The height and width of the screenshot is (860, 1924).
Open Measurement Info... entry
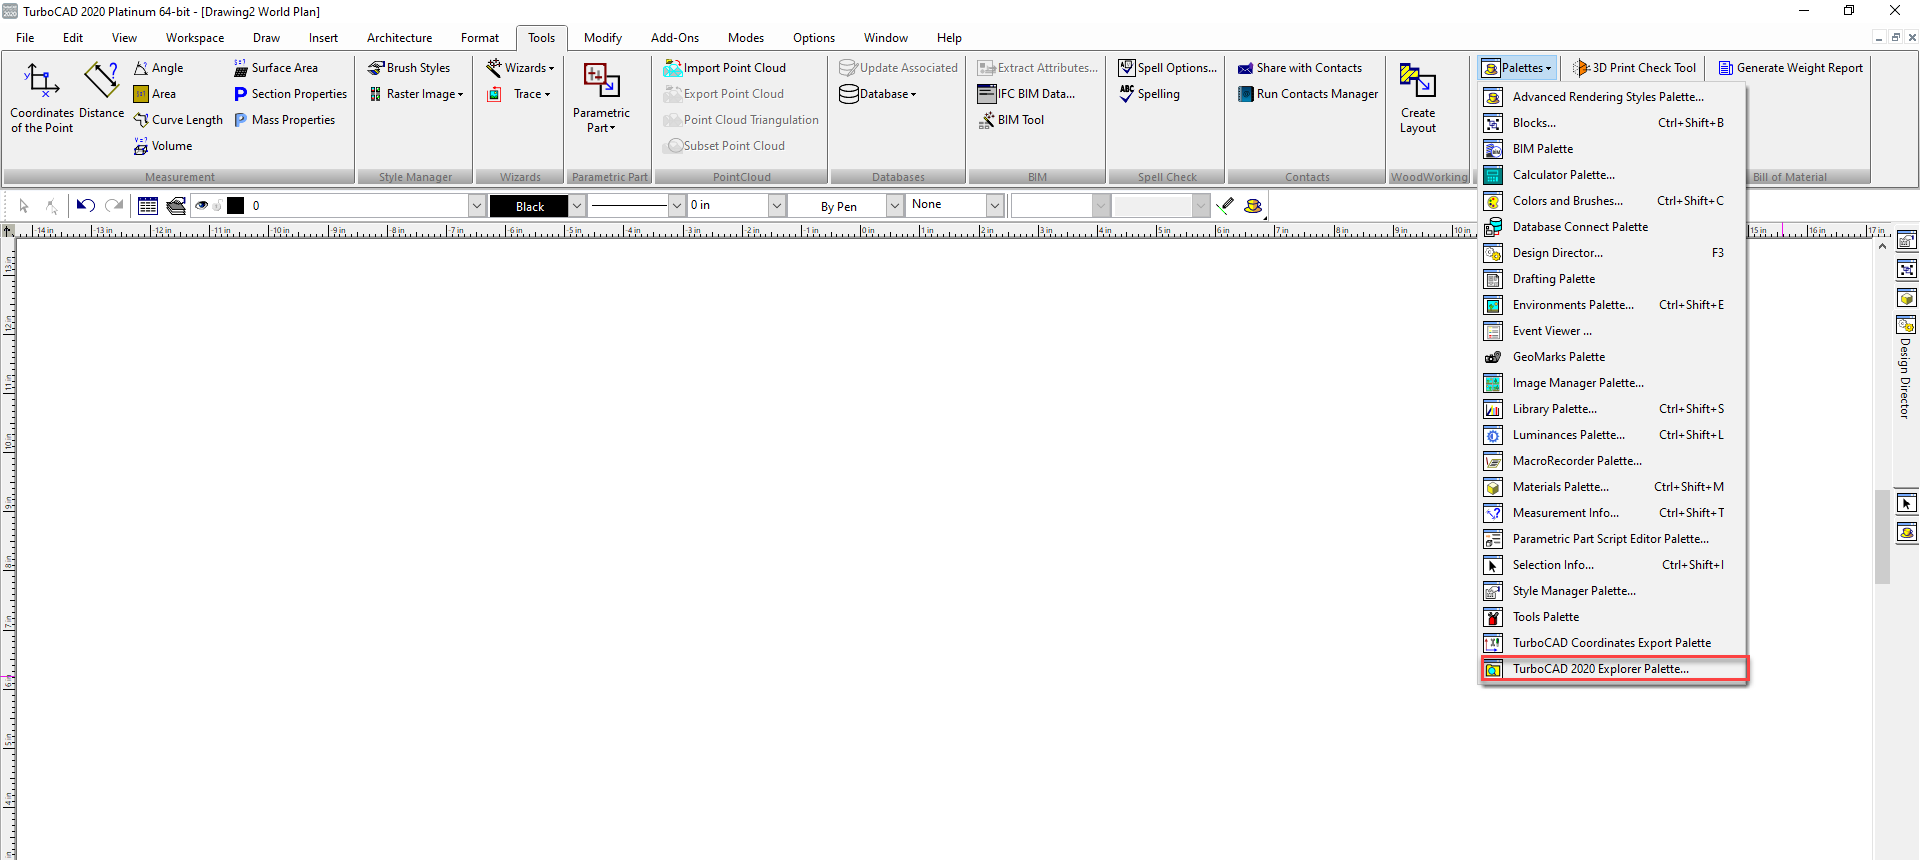[1614, 513]
